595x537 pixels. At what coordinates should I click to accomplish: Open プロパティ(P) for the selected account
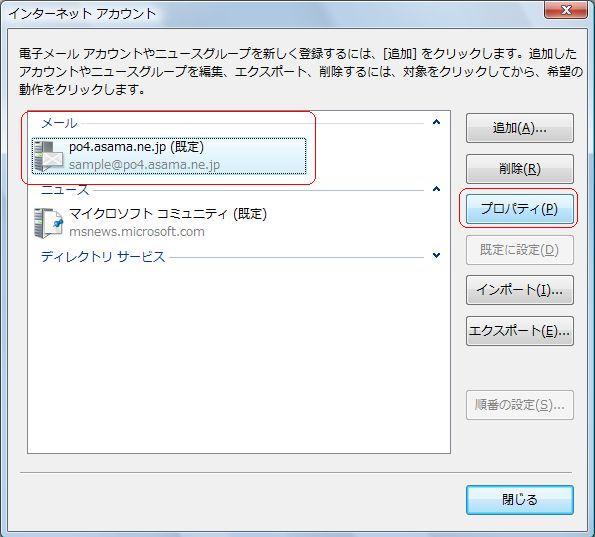coord(519,209)
